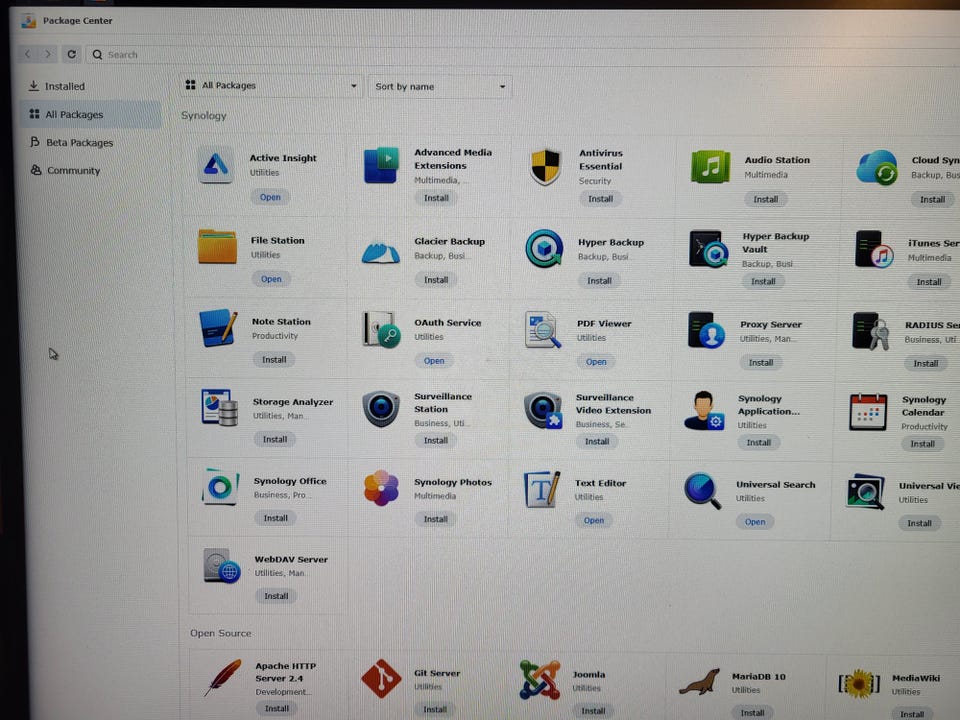This screenshot has width=960, height=720.
Task: Install Storage Analyzer
Action: [275, 440]
